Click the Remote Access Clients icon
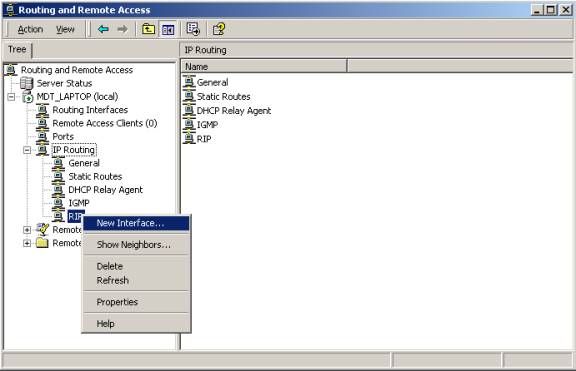The height and width of the screenshot is (371, 576). pos(42,123)
